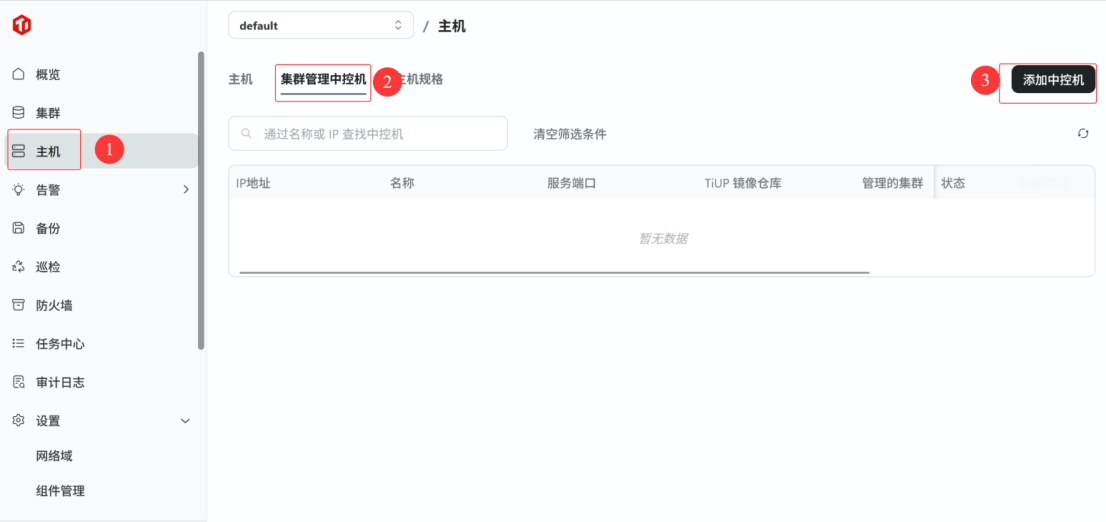Click the 告警 lightbulb icon

18,190
